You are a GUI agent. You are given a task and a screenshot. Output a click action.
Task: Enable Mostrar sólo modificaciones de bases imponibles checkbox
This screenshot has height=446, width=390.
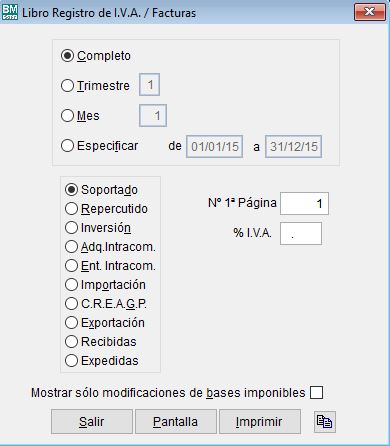pyautogui.click(x=316, y=392)
